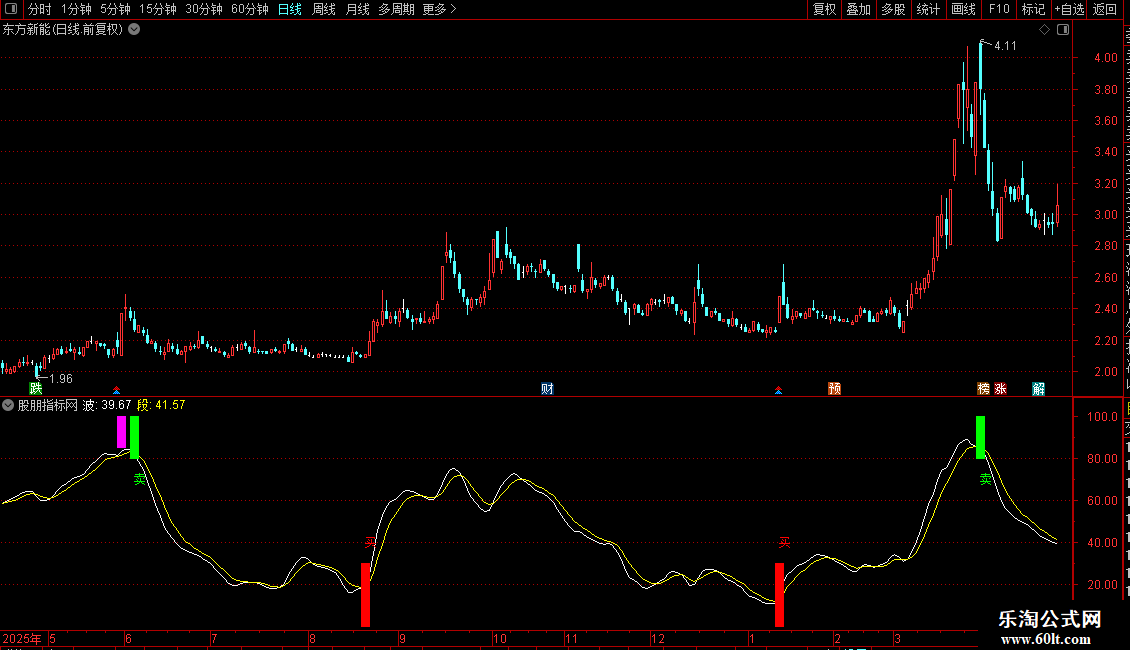Click the cyan 解 marker icon
The height and width of the screenshot is (650, 1130).
pos(1038,389)
